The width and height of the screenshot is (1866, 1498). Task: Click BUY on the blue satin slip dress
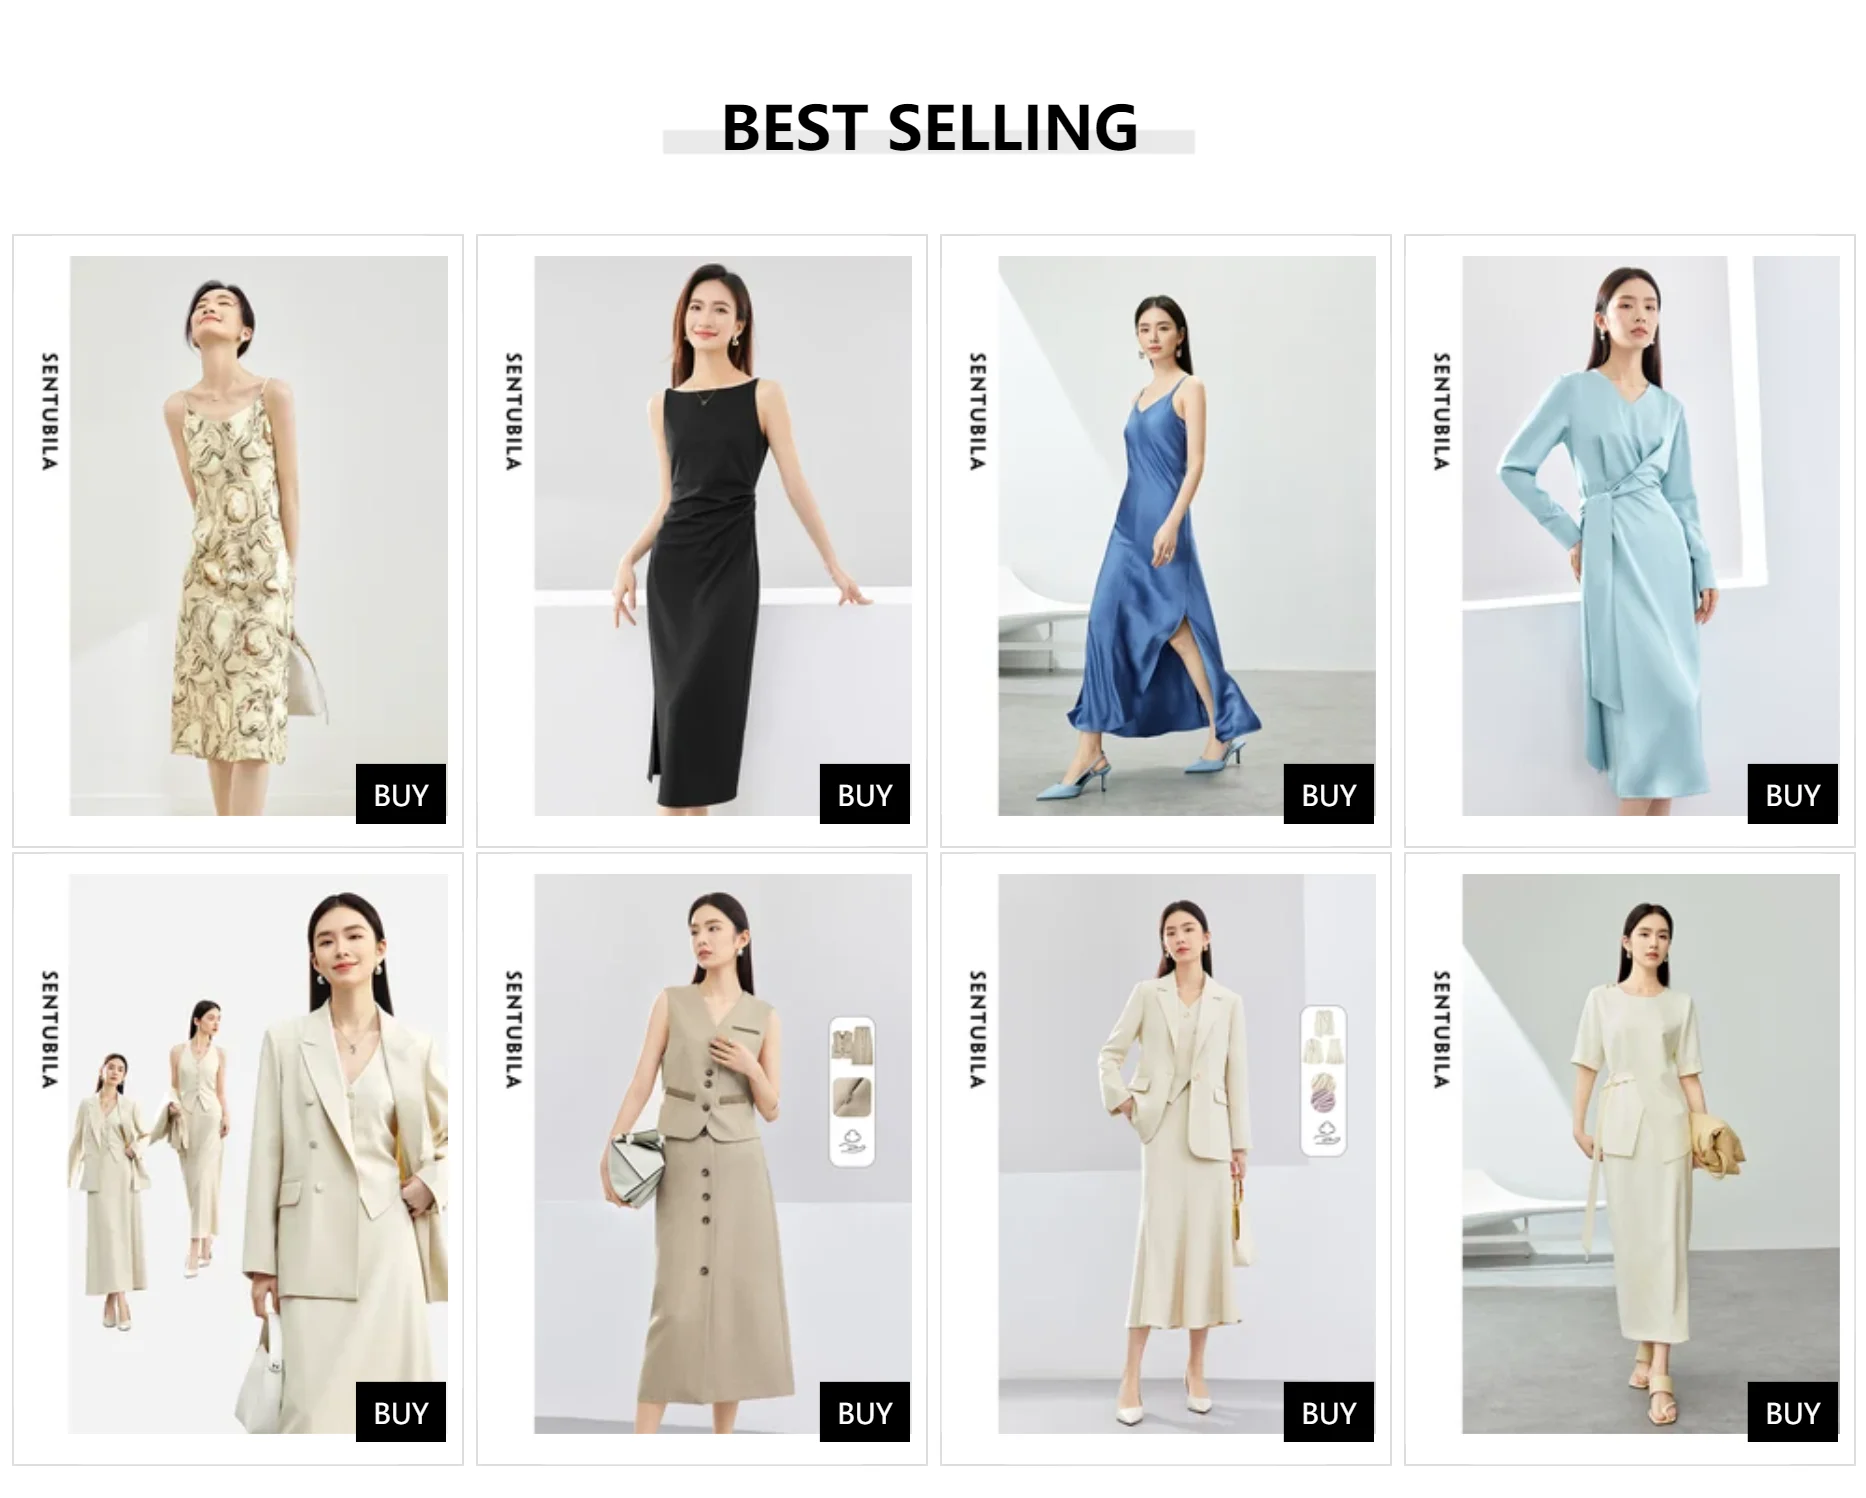1328,794
